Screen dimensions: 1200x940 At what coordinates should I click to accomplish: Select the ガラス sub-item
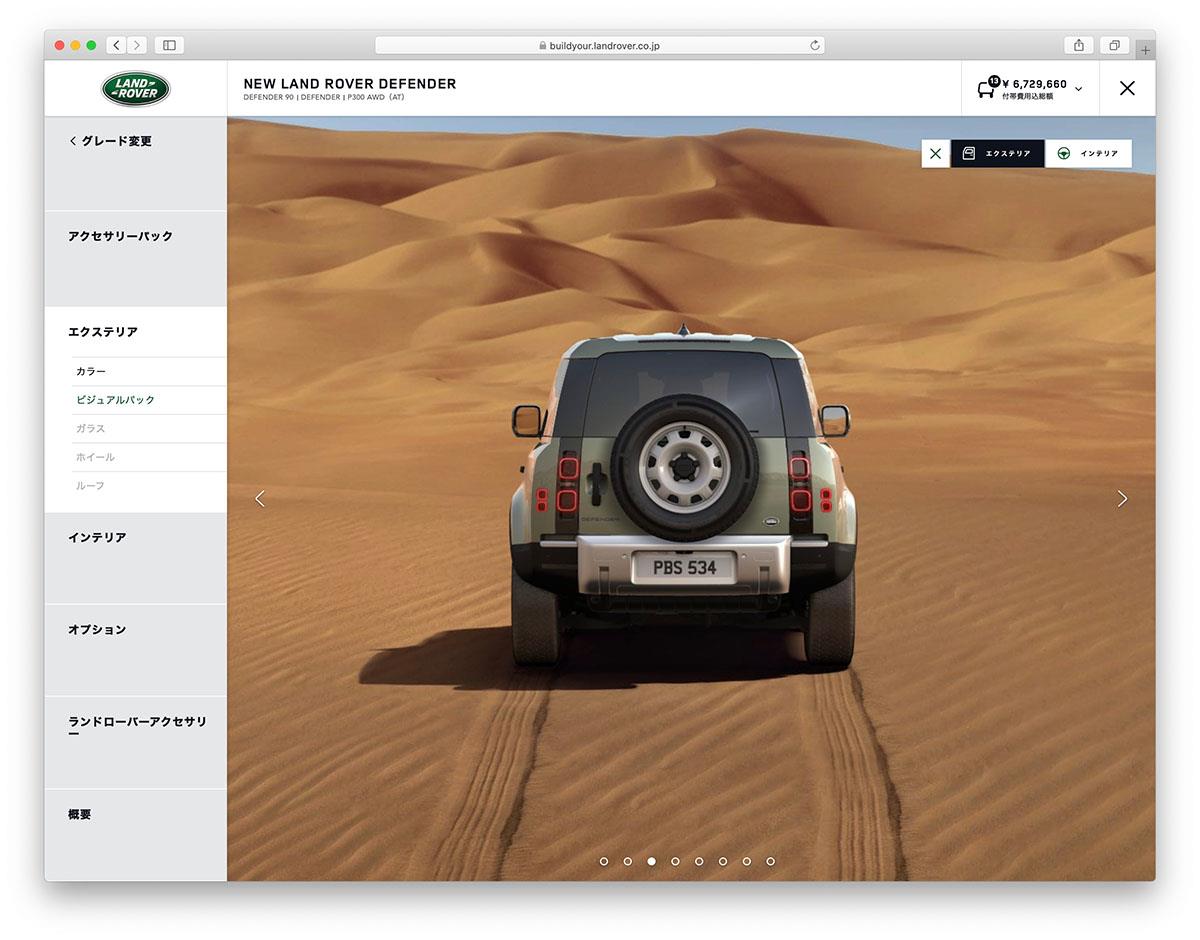click(149, 428)
